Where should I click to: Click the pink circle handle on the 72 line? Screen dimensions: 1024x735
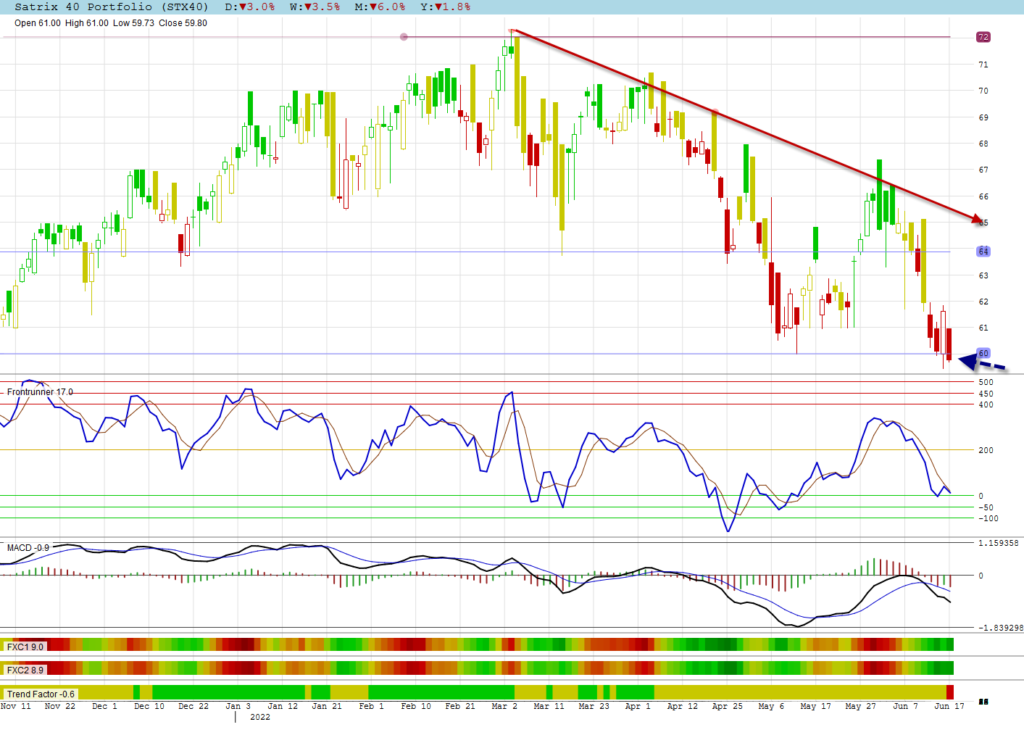(404, 37)
